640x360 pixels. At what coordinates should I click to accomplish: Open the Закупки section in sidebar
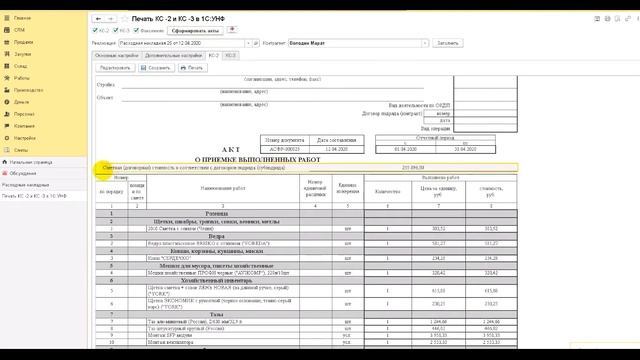click(x=22, y=54)
